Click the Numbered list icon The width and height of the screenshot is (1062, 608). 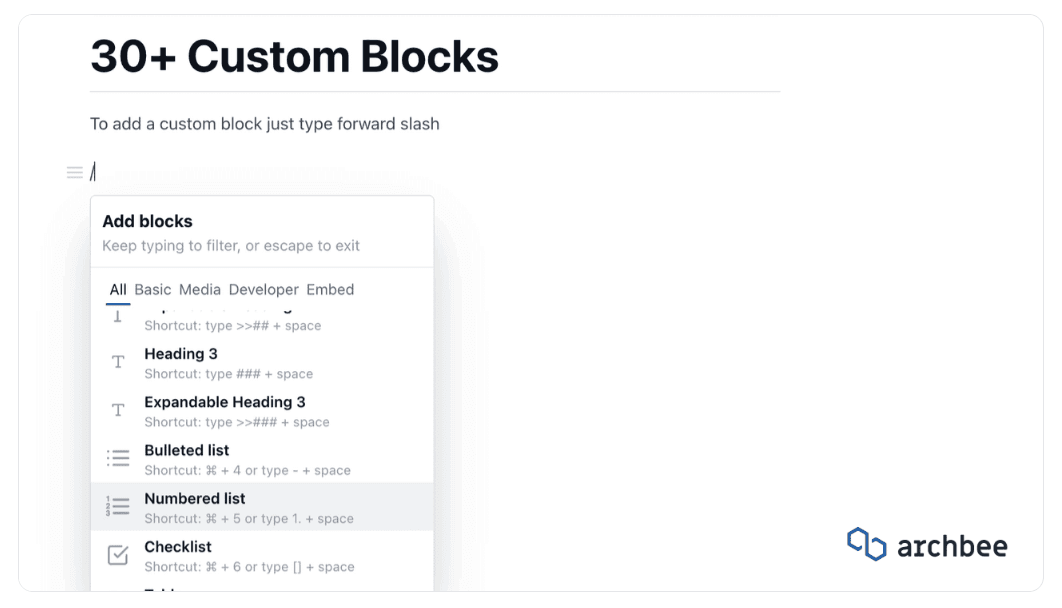(x=118, y=507)
